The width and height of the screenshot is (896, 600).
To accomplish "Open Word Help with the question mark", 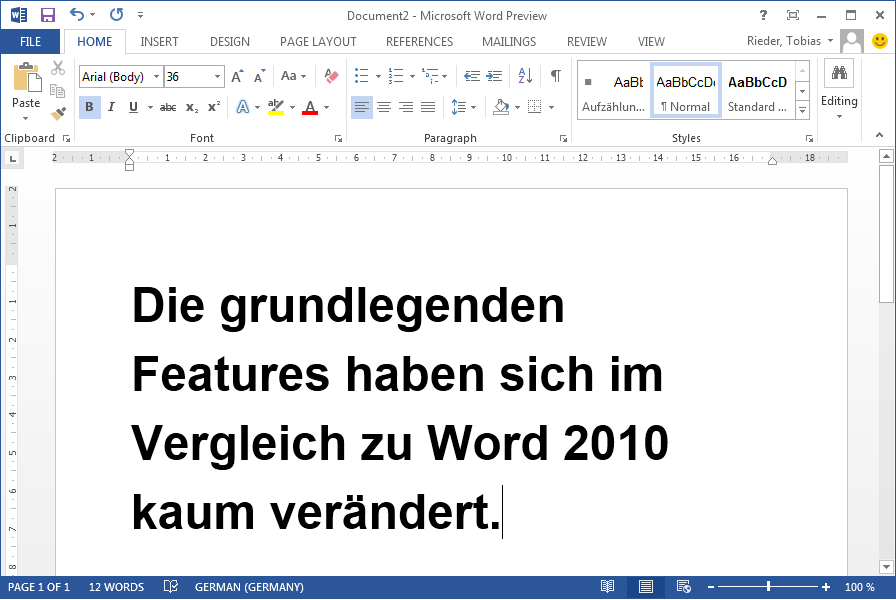I will click(763, 15).
